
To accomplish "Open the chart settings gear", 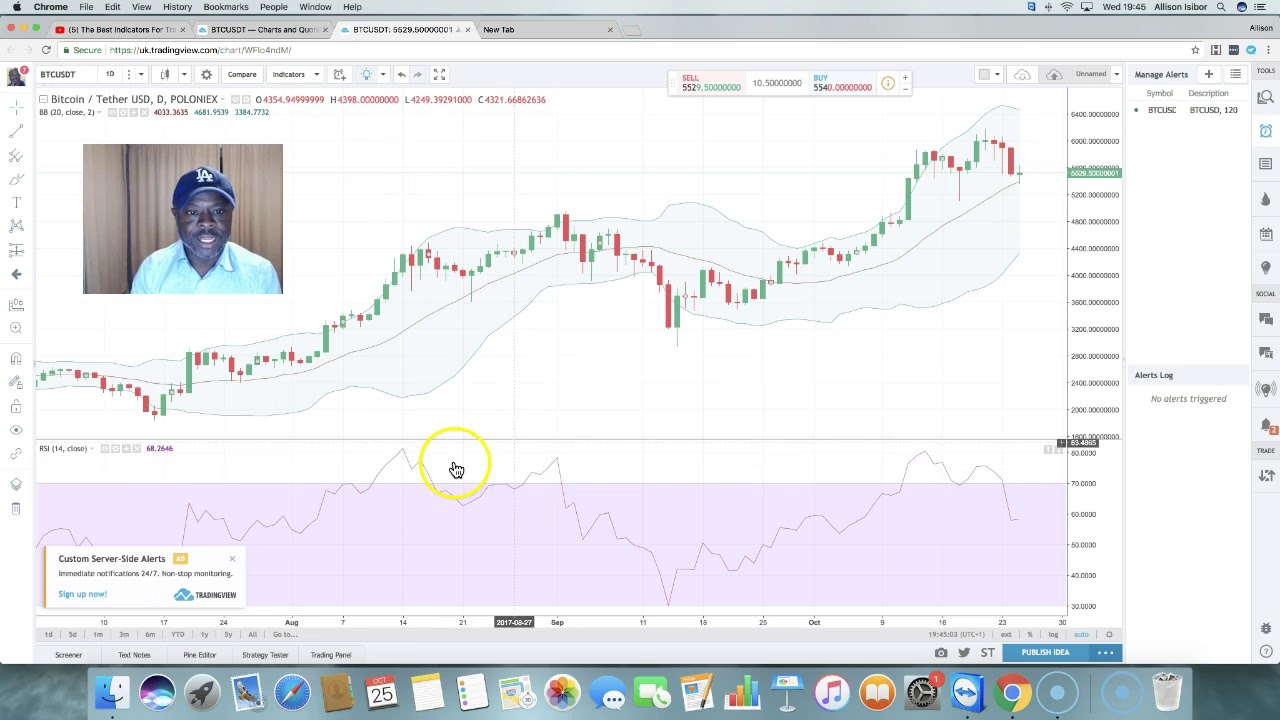I will pyautogui.click(x=206, y=74).
